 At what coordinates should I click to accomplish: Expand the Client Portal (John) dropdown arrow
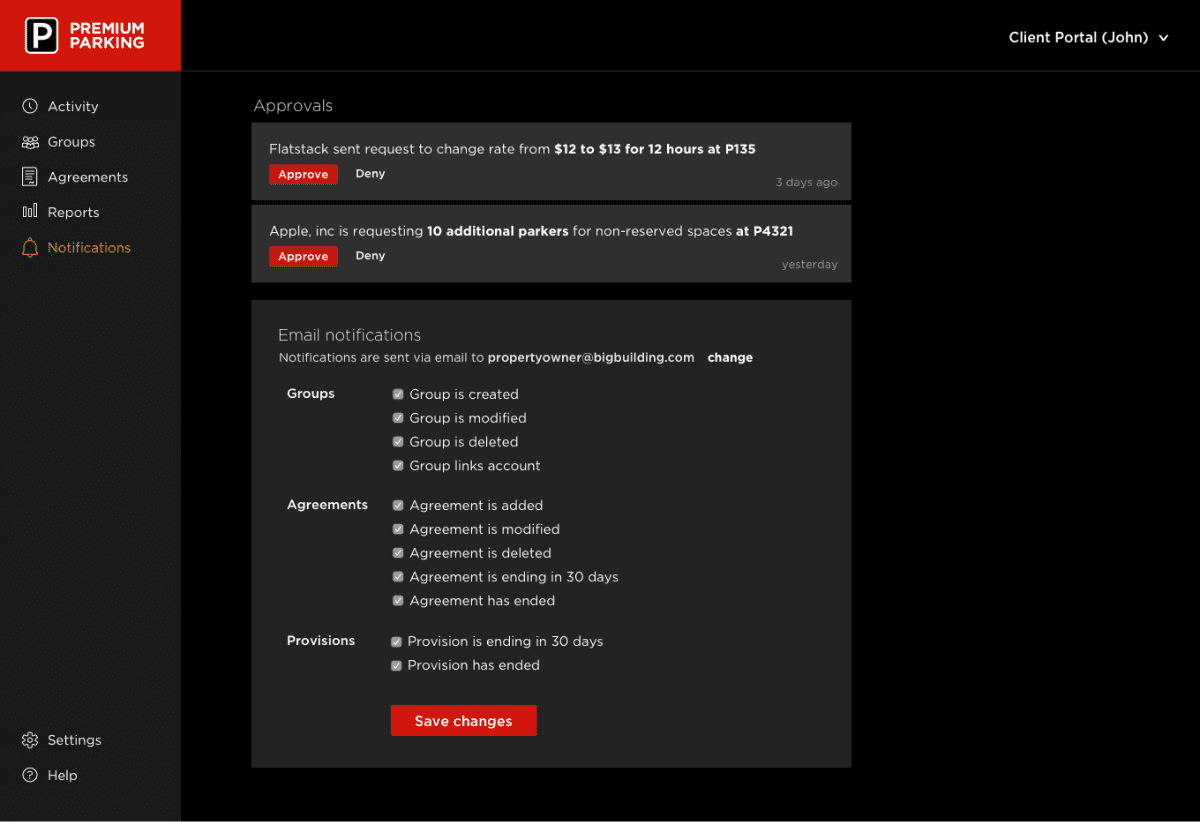coord(1163,38)
